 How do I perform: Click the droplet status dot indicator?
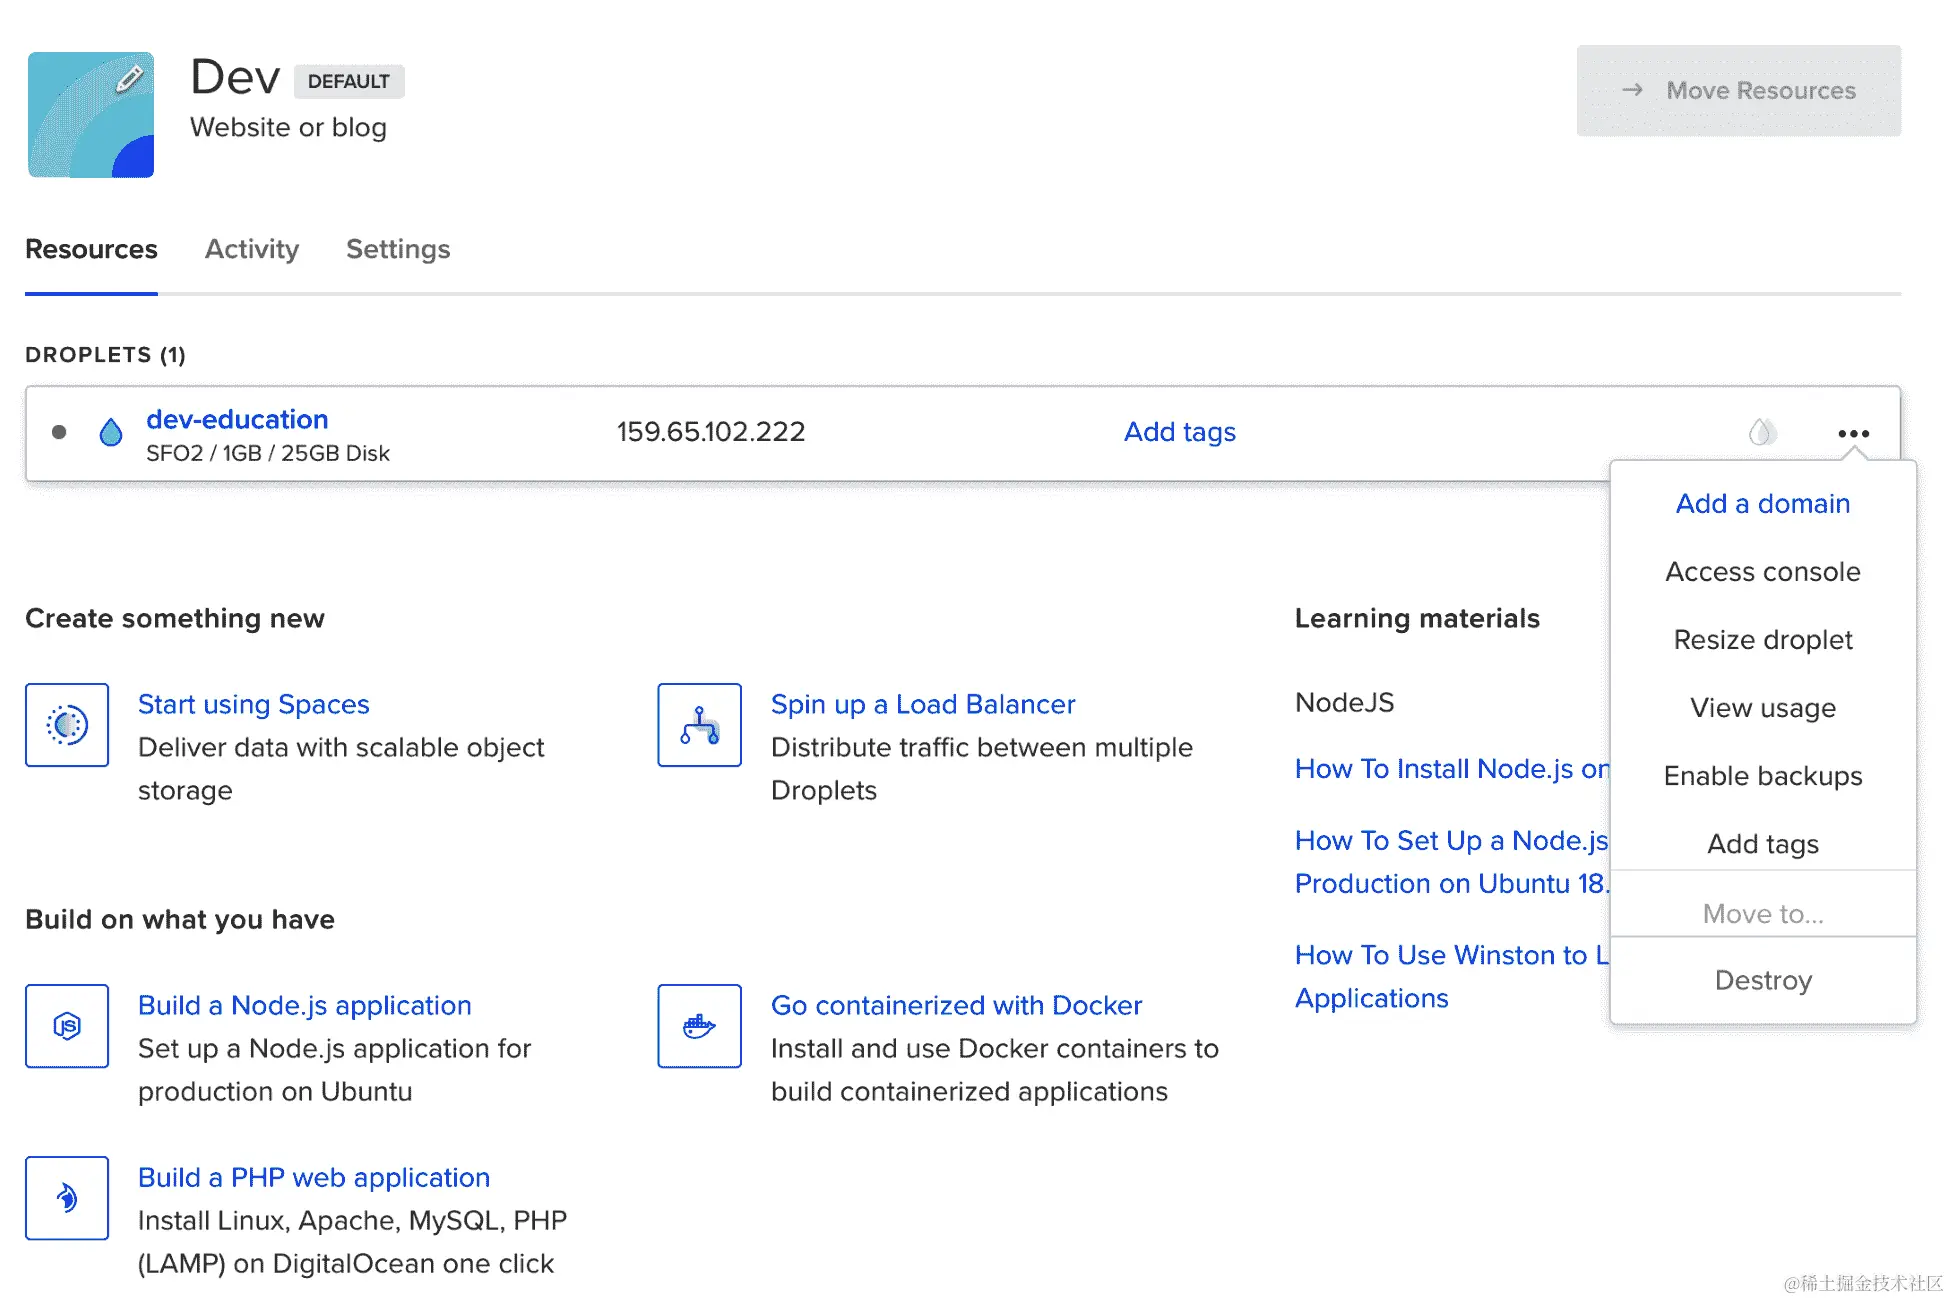pyautogui.click(x=59, y=432)
